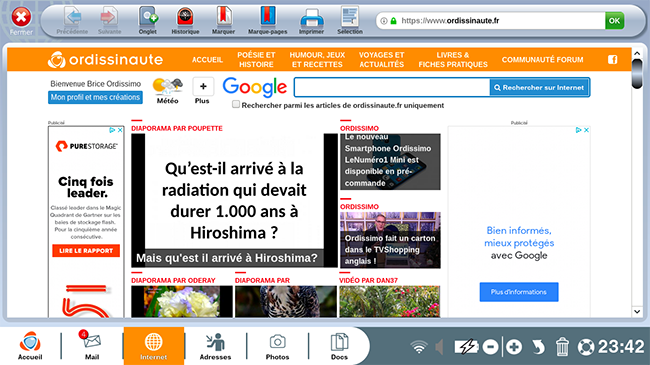The width and height of the screenshot is (650, 365).
Task: Open the bird diaporama thumbnail
Action: click(286, 302)
